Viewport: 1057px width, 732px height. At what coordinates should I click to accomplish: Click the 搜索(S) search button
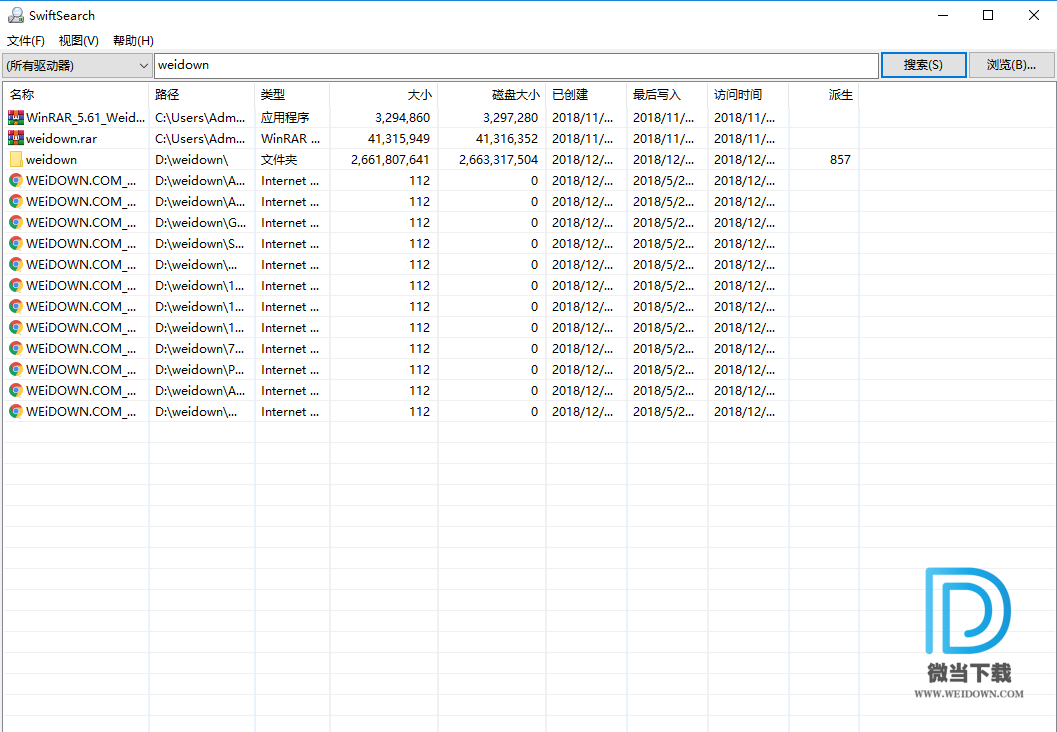pos(924,65)
